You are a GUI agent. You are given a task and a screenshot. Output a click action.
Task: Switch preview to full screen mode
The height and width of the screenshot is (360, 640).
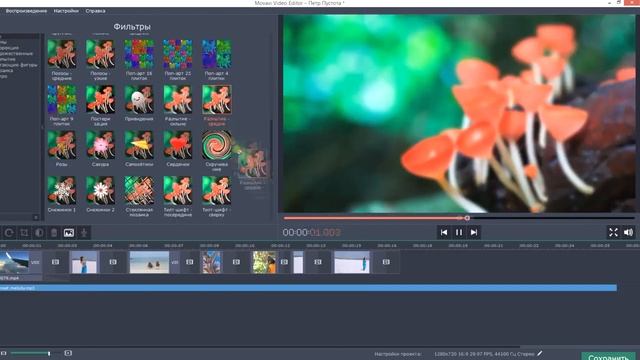coord(613,232)
